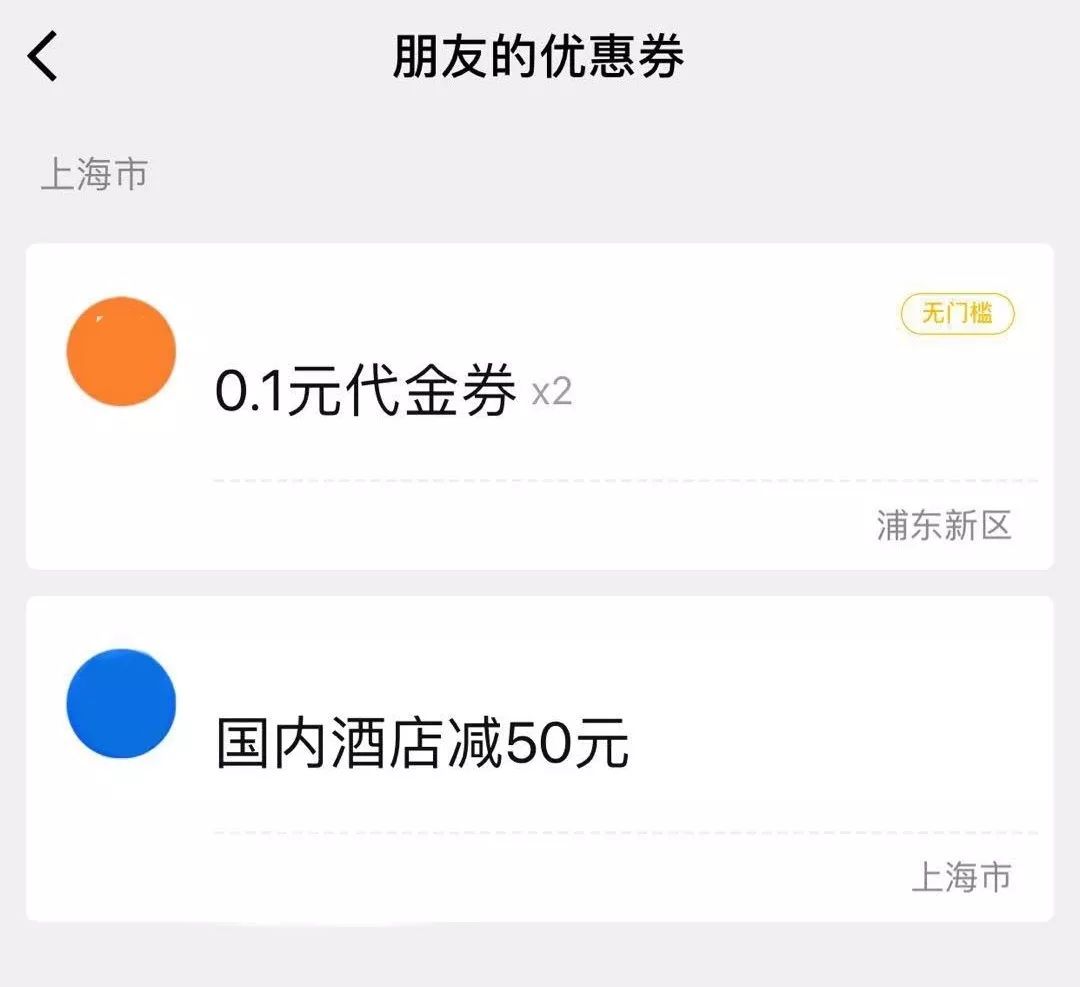Tap the blue circle merchant icon
Image resolution: width=1080 pixels, height=987 pixels.
[x=121, y=703]
